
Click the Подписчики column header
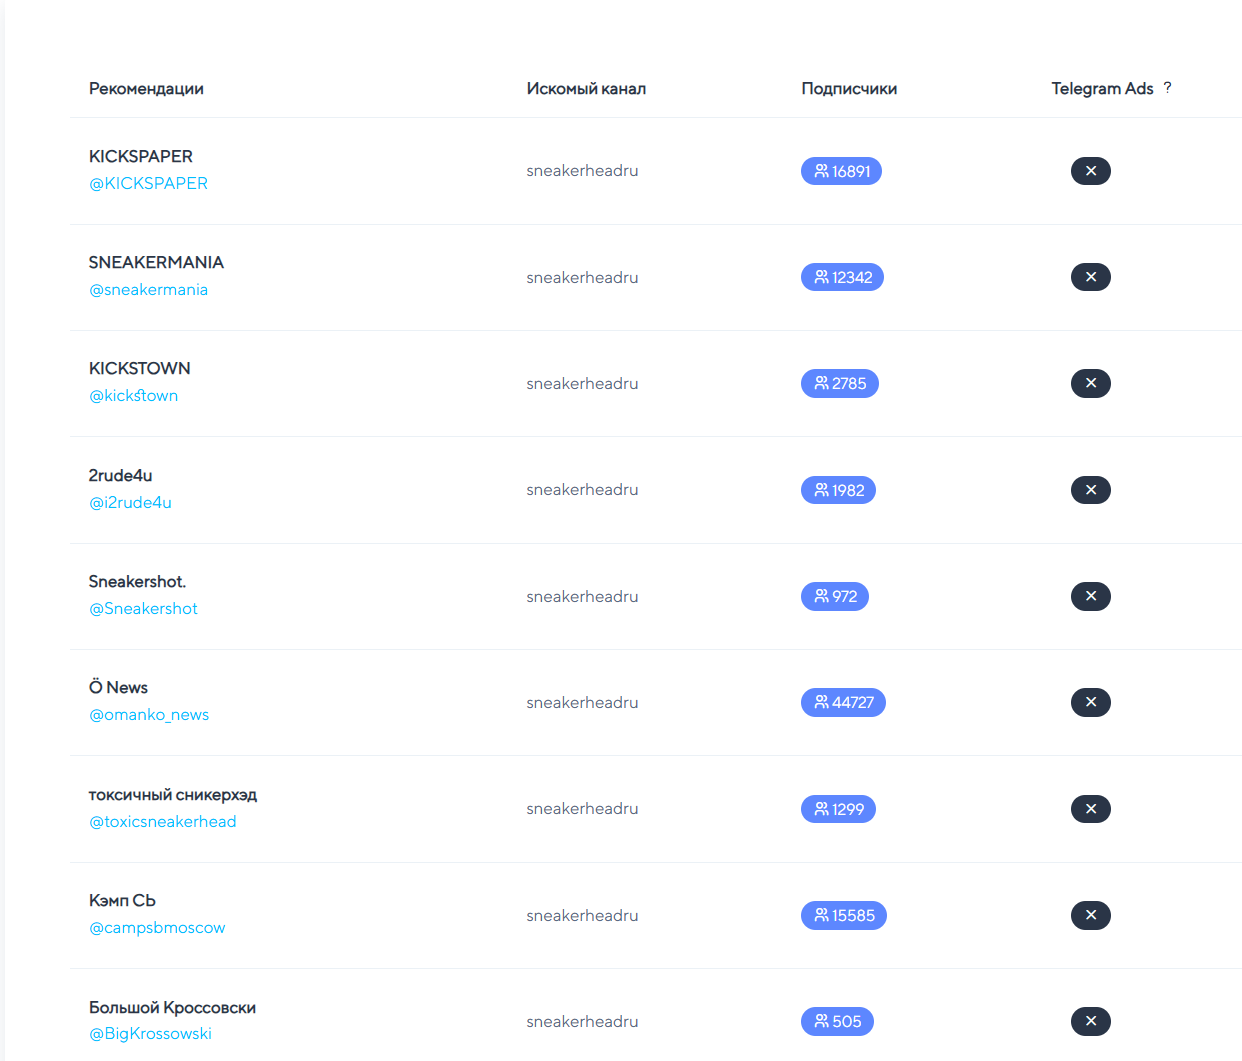849,89
